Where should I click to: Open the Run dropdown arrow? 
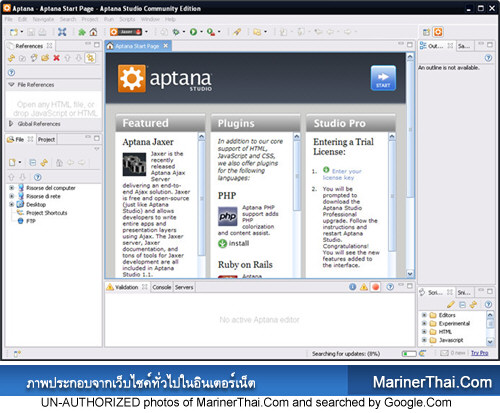(201, 32)
